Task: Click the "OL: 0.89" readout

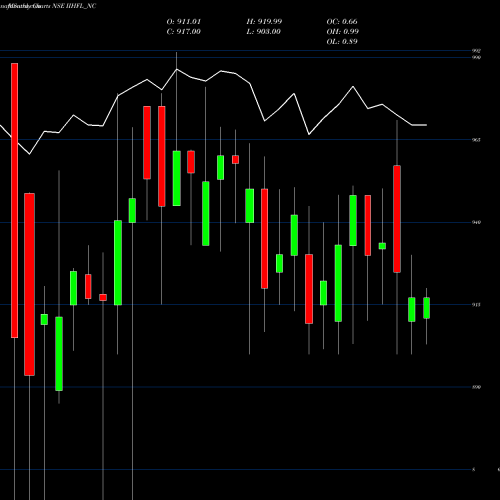Action: tap(342, 42)
